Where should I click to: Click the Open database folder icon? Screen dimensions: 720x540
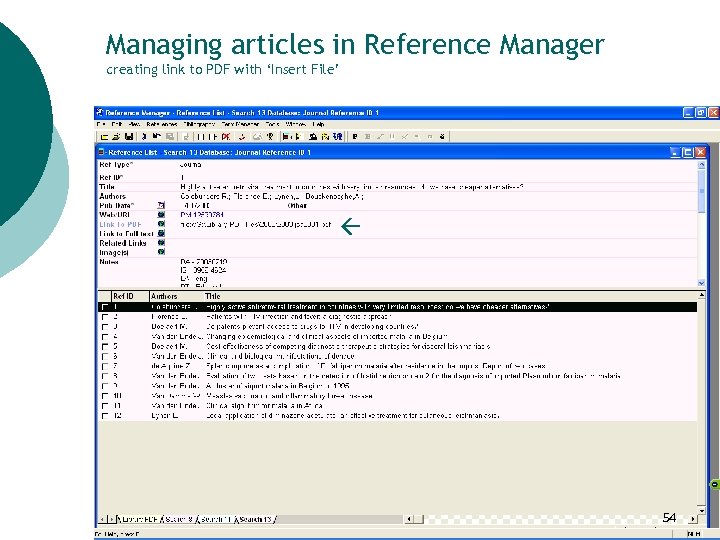[116, 136]
